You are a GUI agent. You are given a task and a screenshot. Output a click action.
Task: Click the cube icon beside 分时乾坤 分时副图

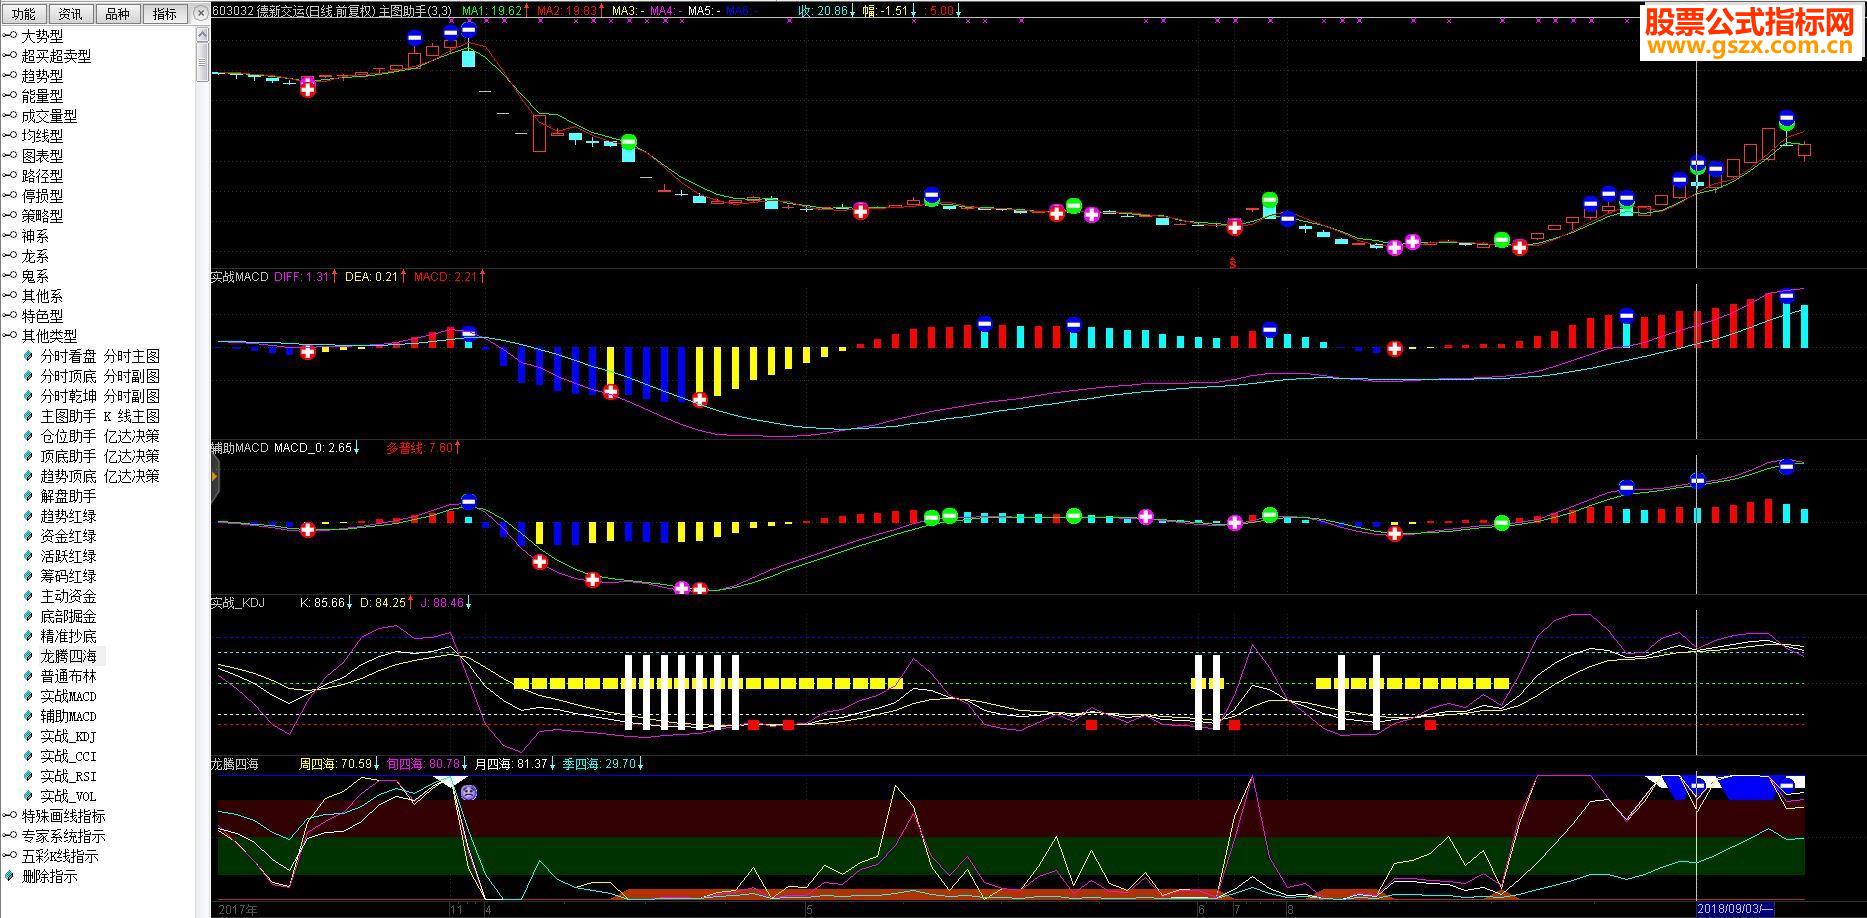[28, 396]
